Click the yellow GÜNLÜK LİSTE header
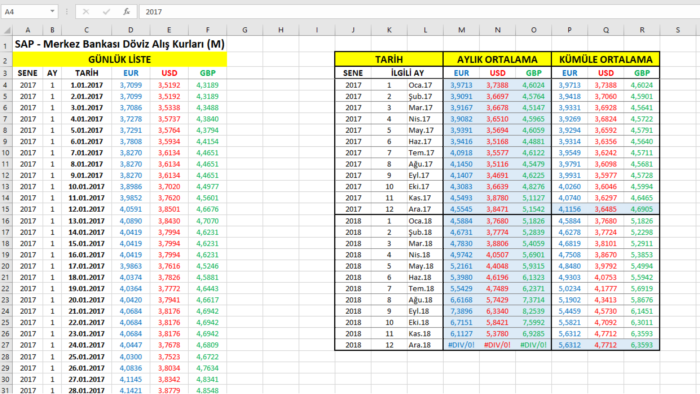This screenshot has width=700, height=394. [120, 59]
